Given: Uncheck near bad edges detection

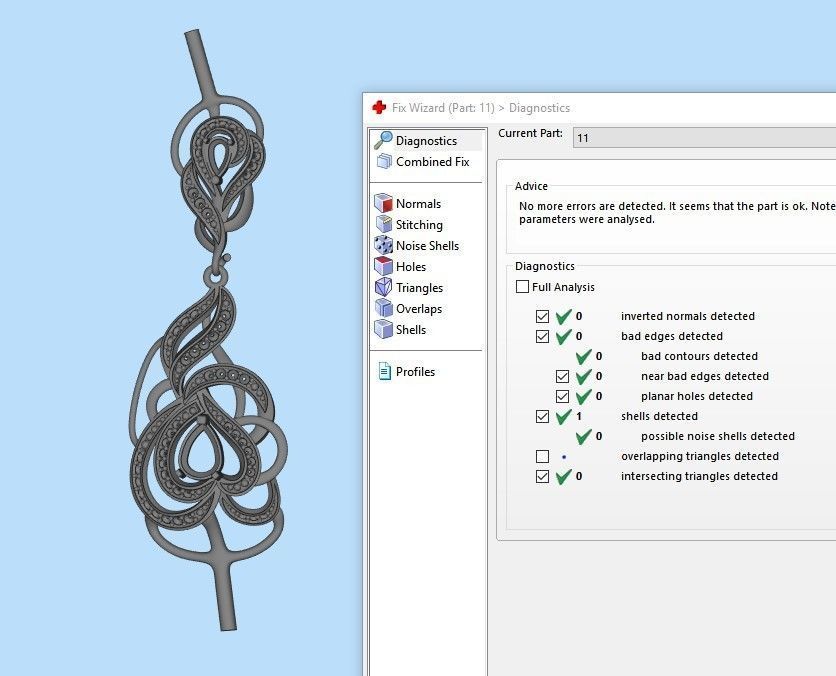Looking at the screenshot, I should pos(562,376).
